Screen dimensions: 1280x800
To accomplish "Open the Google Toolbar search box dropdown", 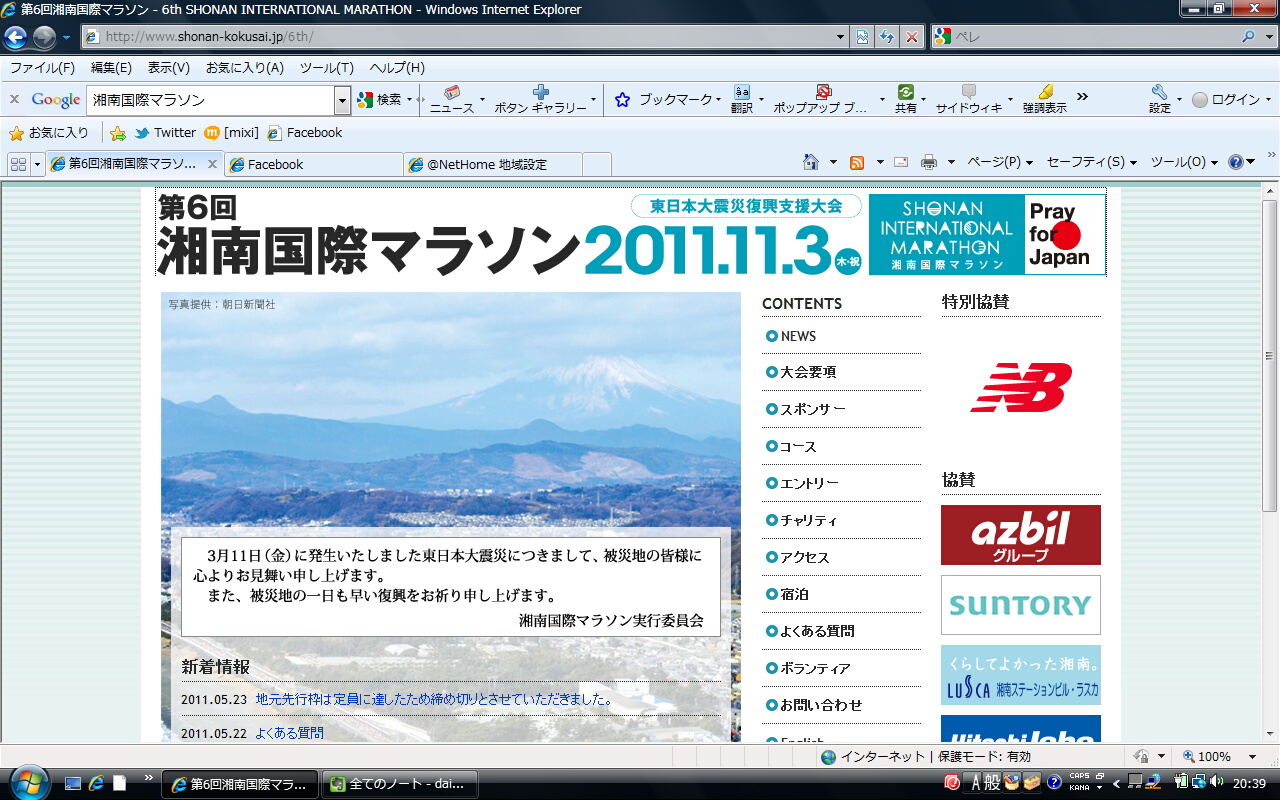I will click(x=342, y=100).
